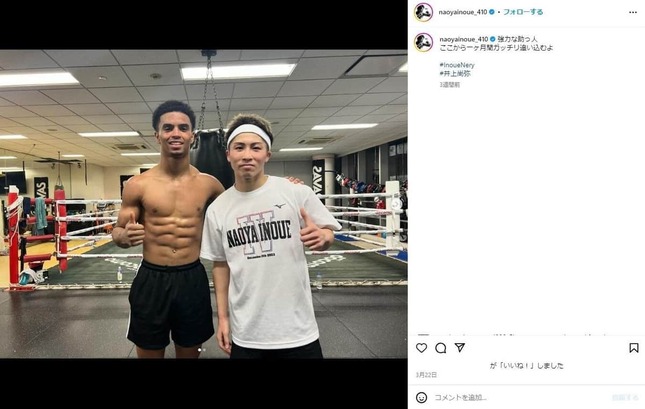The height and width of the screenshot is (409, 645).
Task: Click the 3週間前 timestamp under the caption
Action: [450, 85]
